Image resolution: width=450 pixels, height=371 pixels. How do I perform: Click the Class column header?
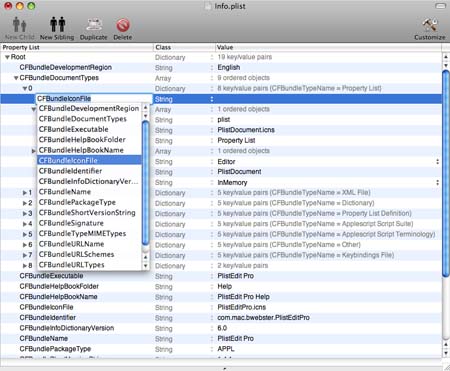coord(184,47)
